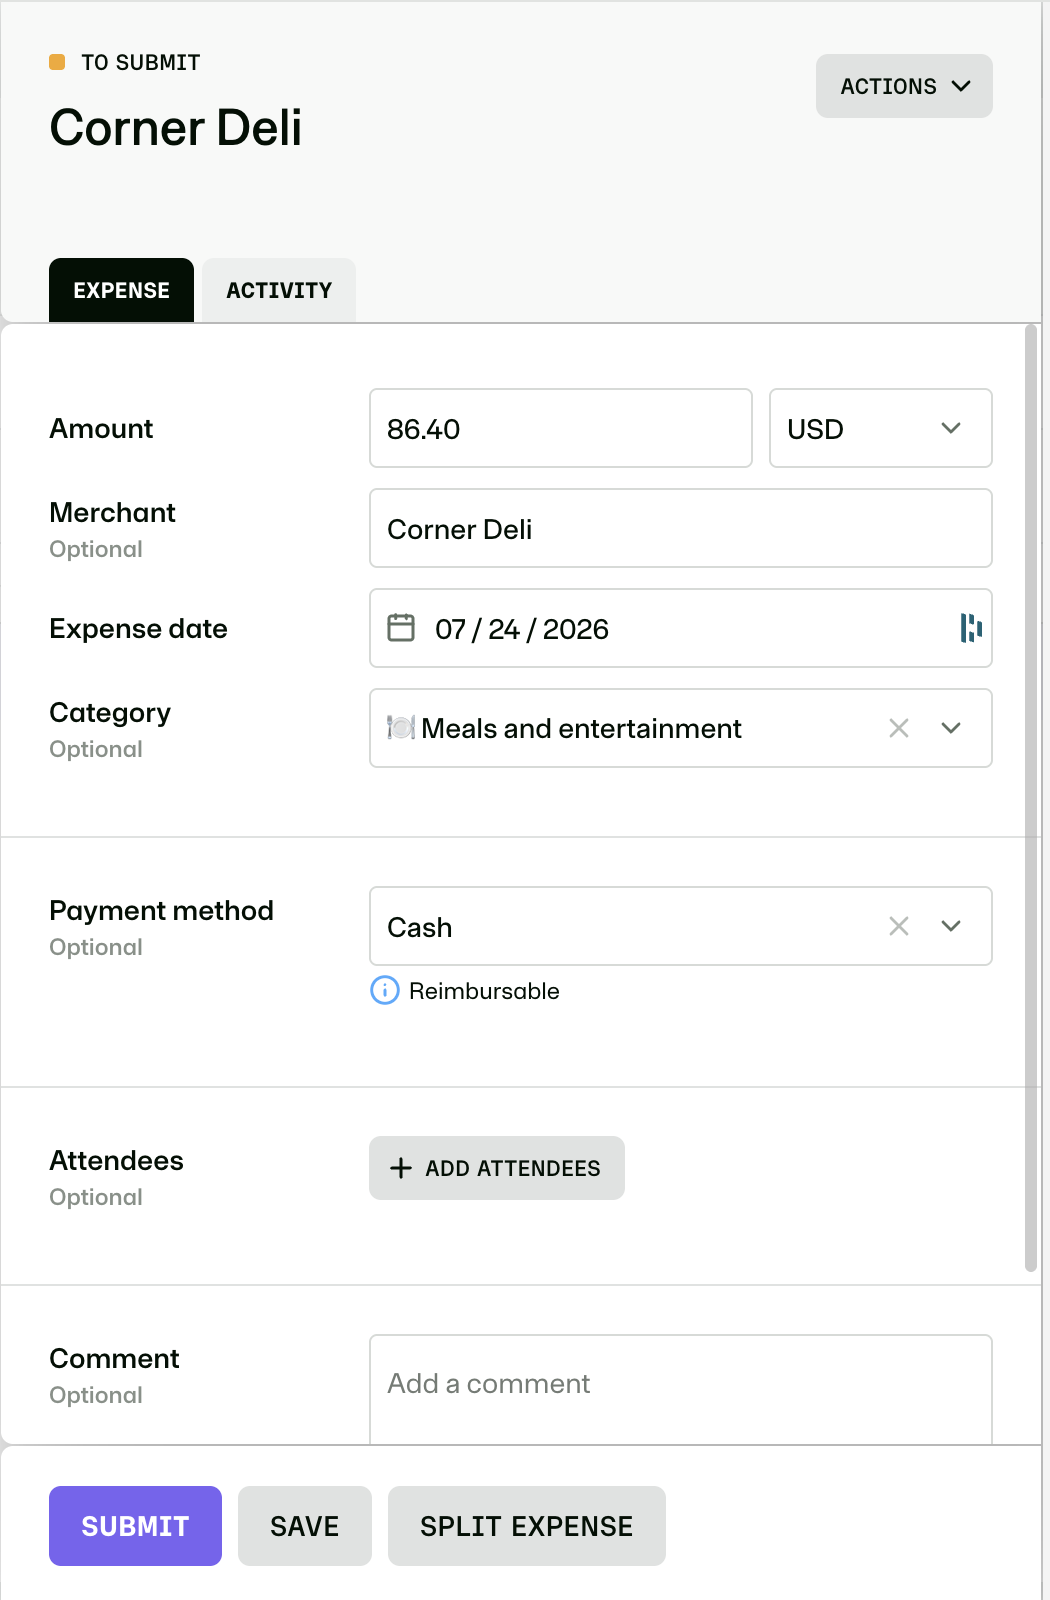Click the orange To Submit status dot
The image size is (1050, 1600).
(57, 62)
